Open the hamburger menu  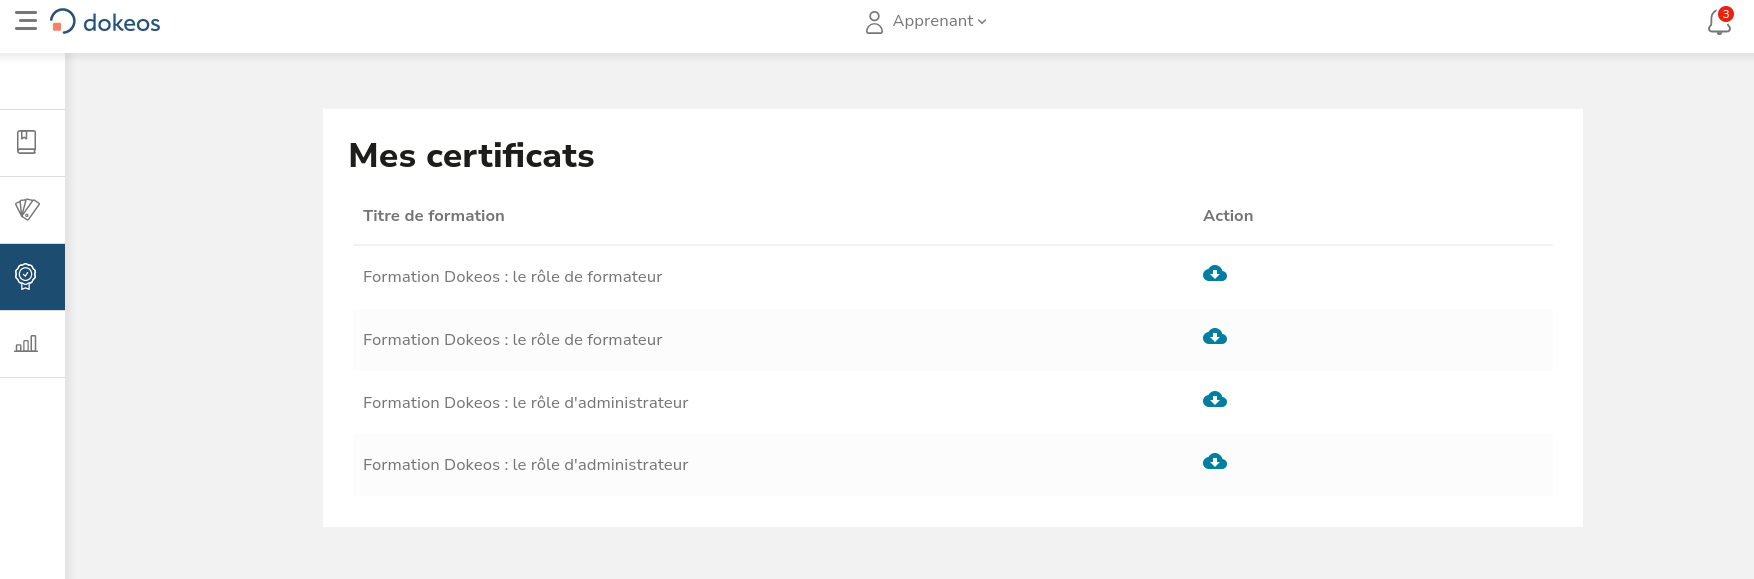click(26, 21)
